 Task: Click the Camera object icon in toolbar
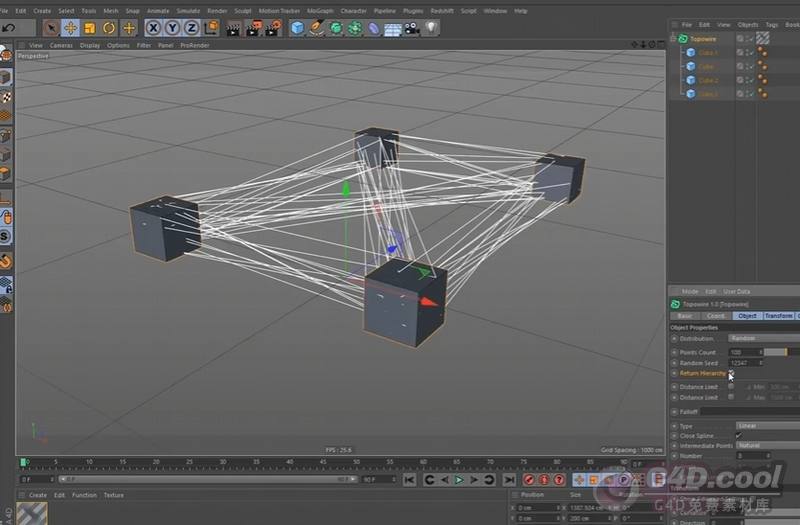(412, 28)
